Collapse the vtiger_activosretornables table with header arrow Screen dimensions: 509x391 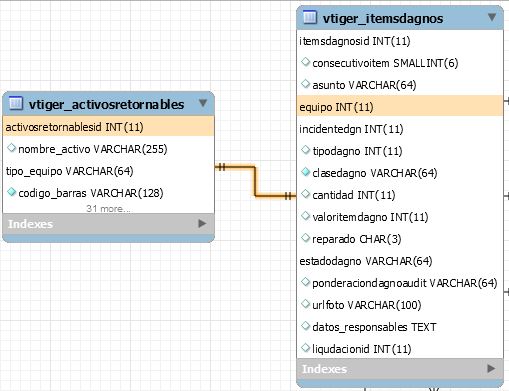203,103
